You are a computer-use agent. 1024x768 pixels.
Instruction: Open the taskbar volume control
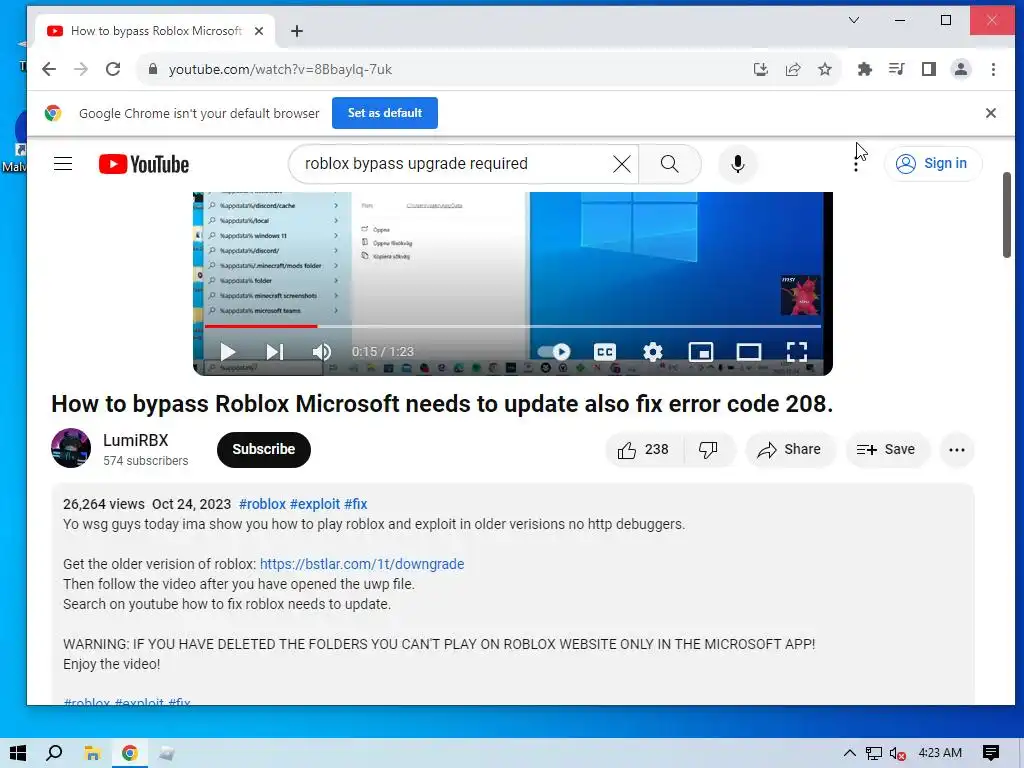897,754
